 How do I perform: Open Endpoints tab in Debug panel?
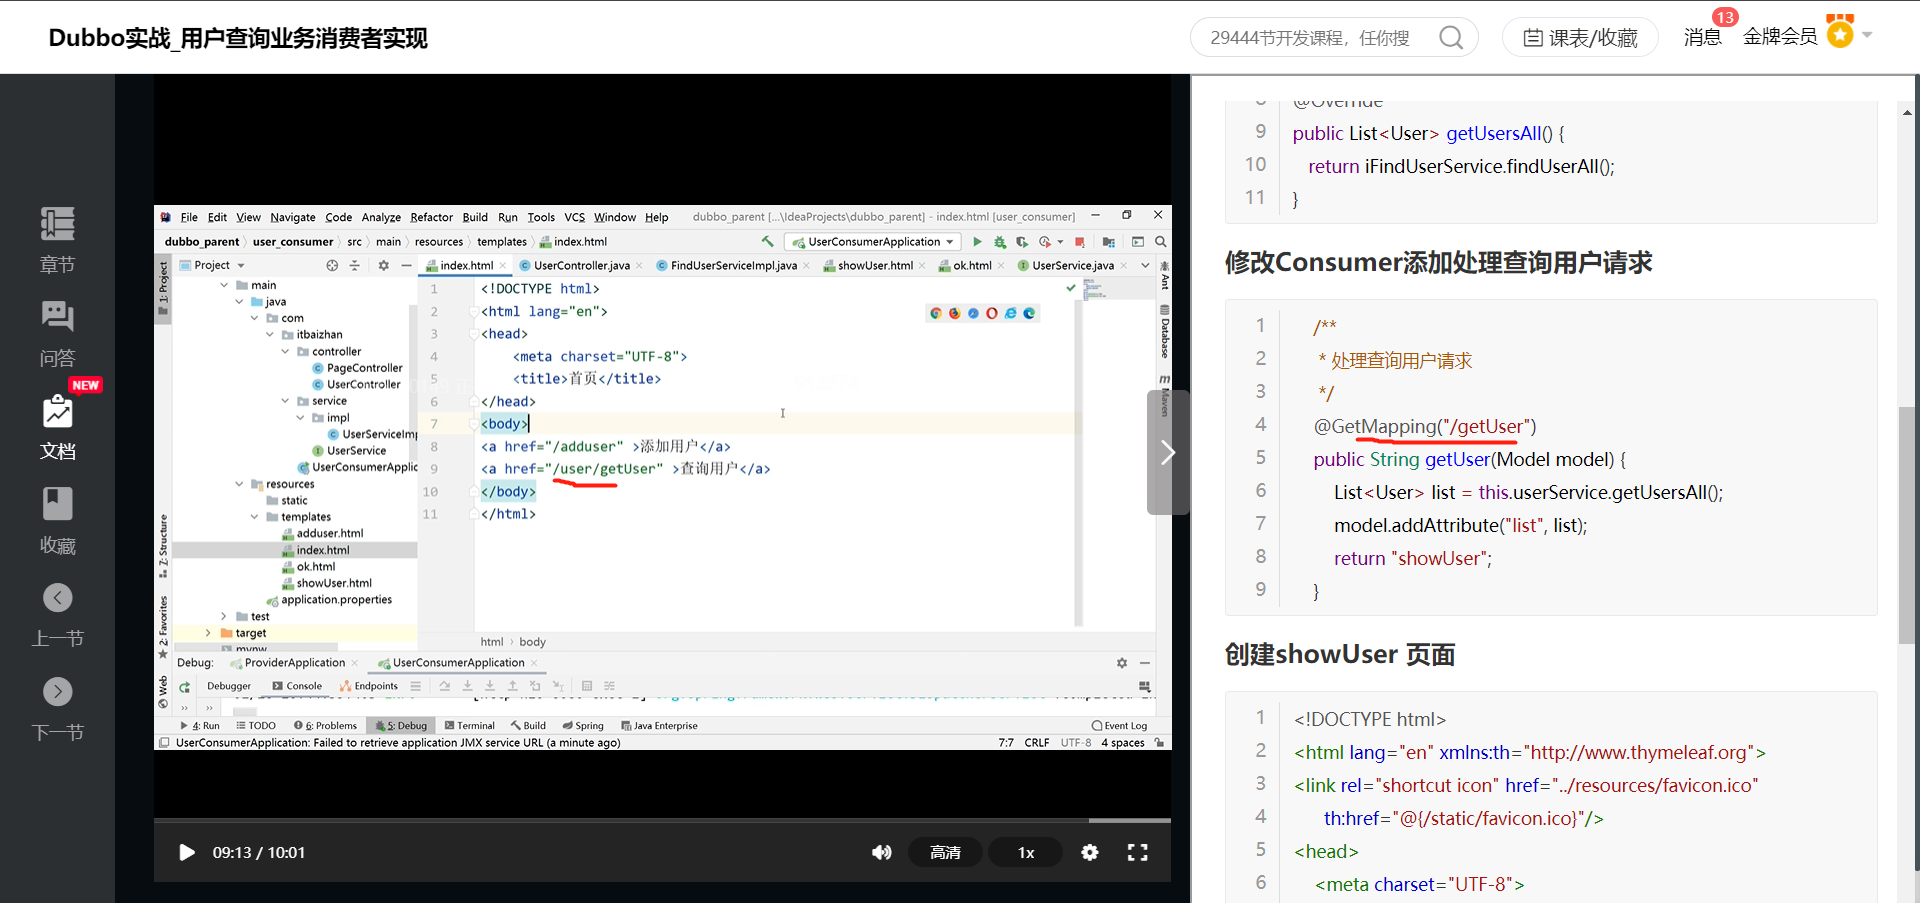[x=369, y=686]
